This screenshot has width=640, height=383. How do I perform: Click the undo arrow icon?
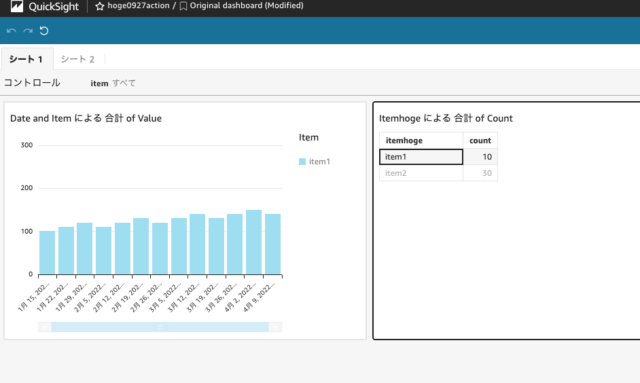click(x=11, y=31)
